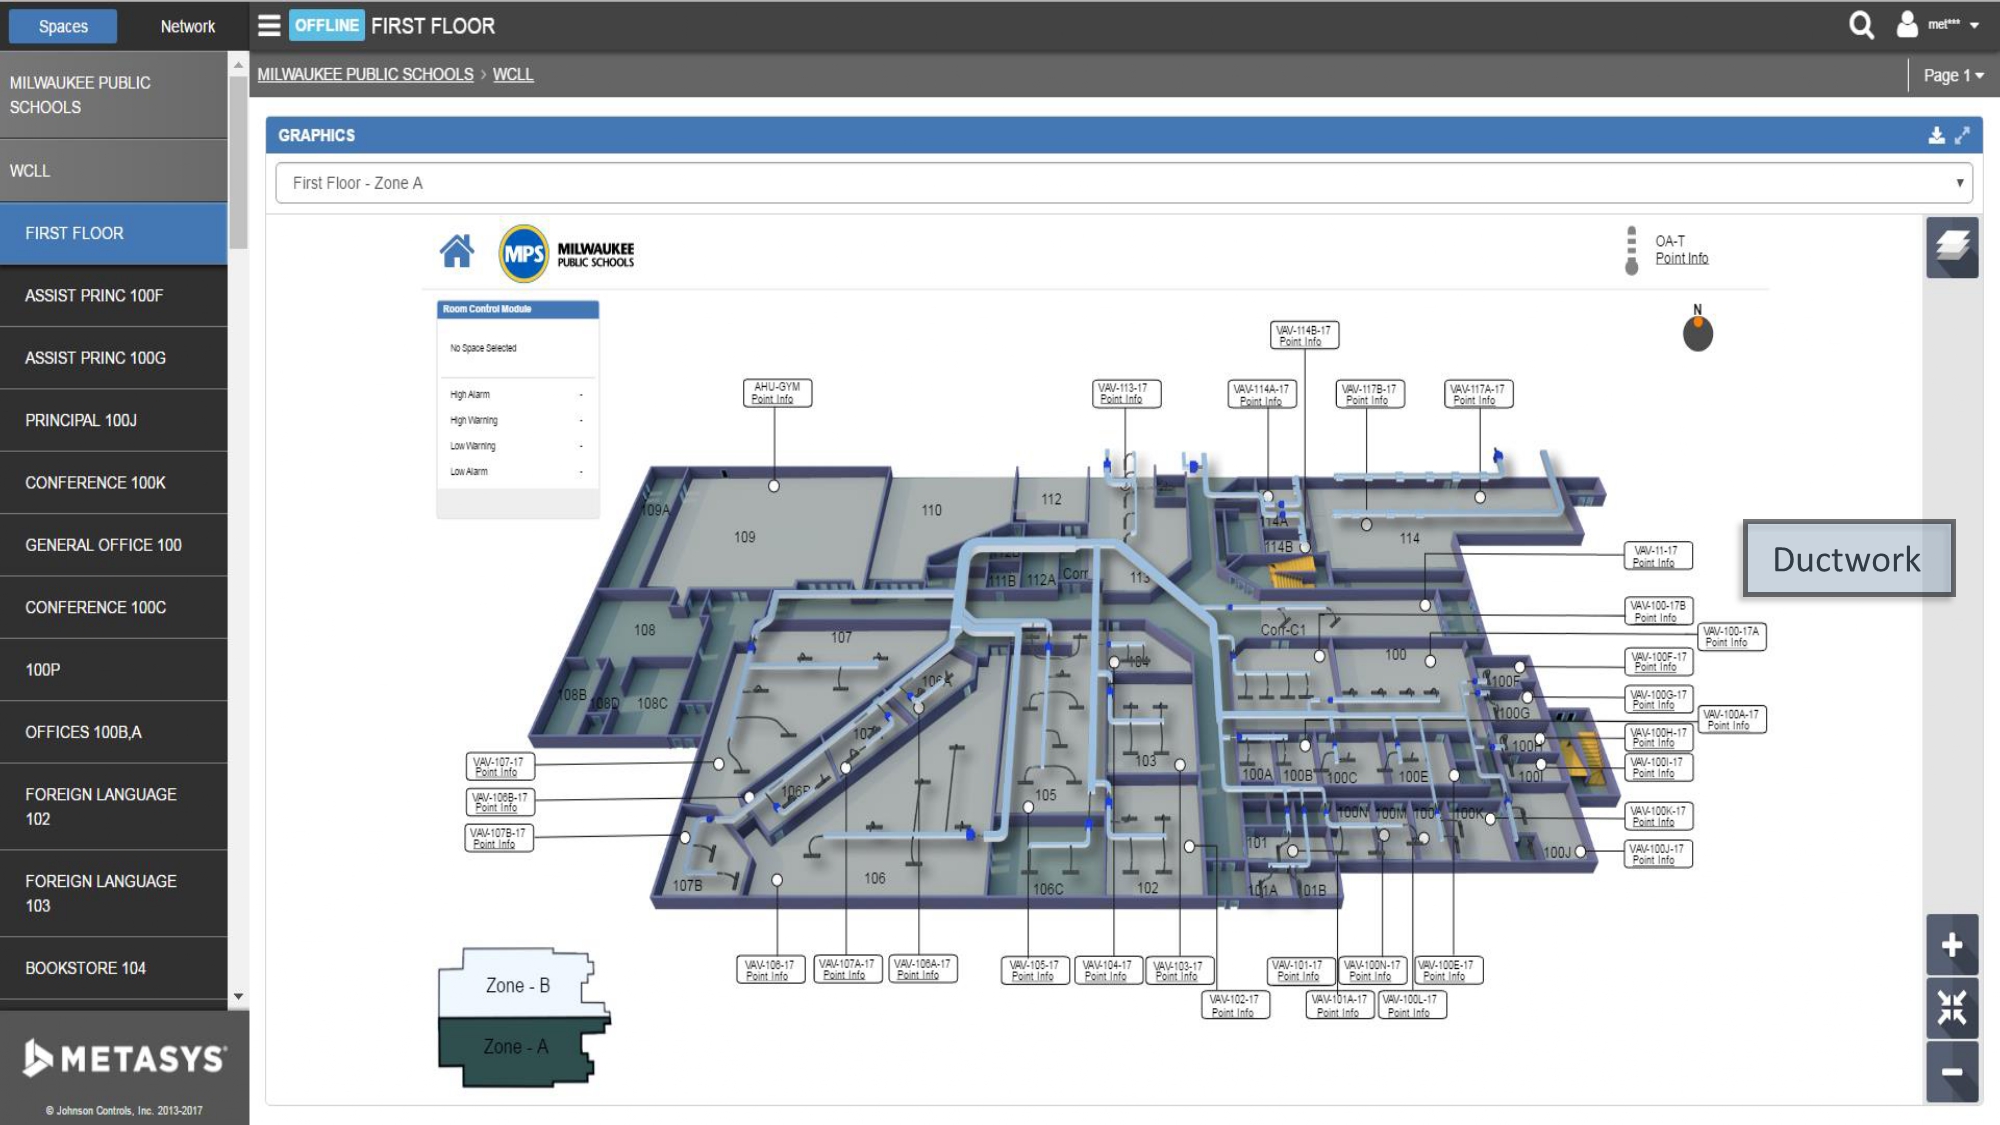
Task: Click the search magnifier icon
Action: [x=1860, y=25]
